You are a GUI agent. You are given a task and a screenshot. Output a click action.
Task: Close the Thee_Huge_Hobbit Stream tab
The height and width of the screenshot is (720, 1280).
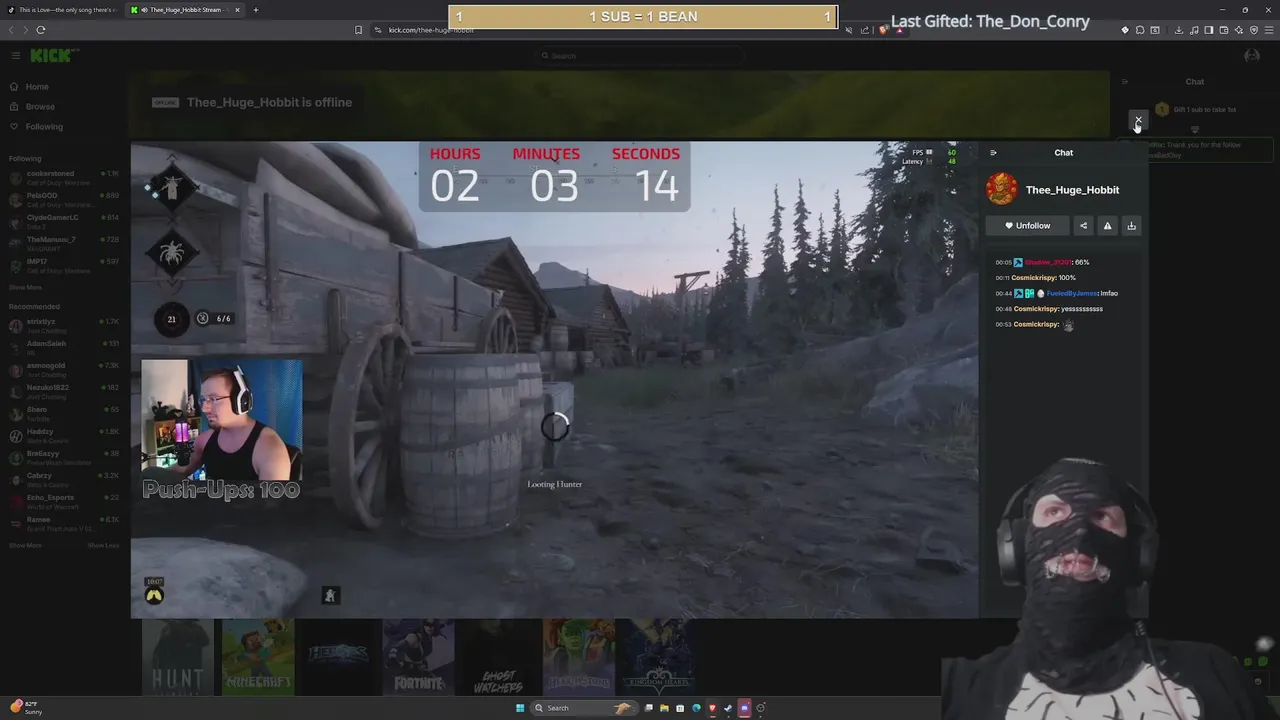point(238,10)
